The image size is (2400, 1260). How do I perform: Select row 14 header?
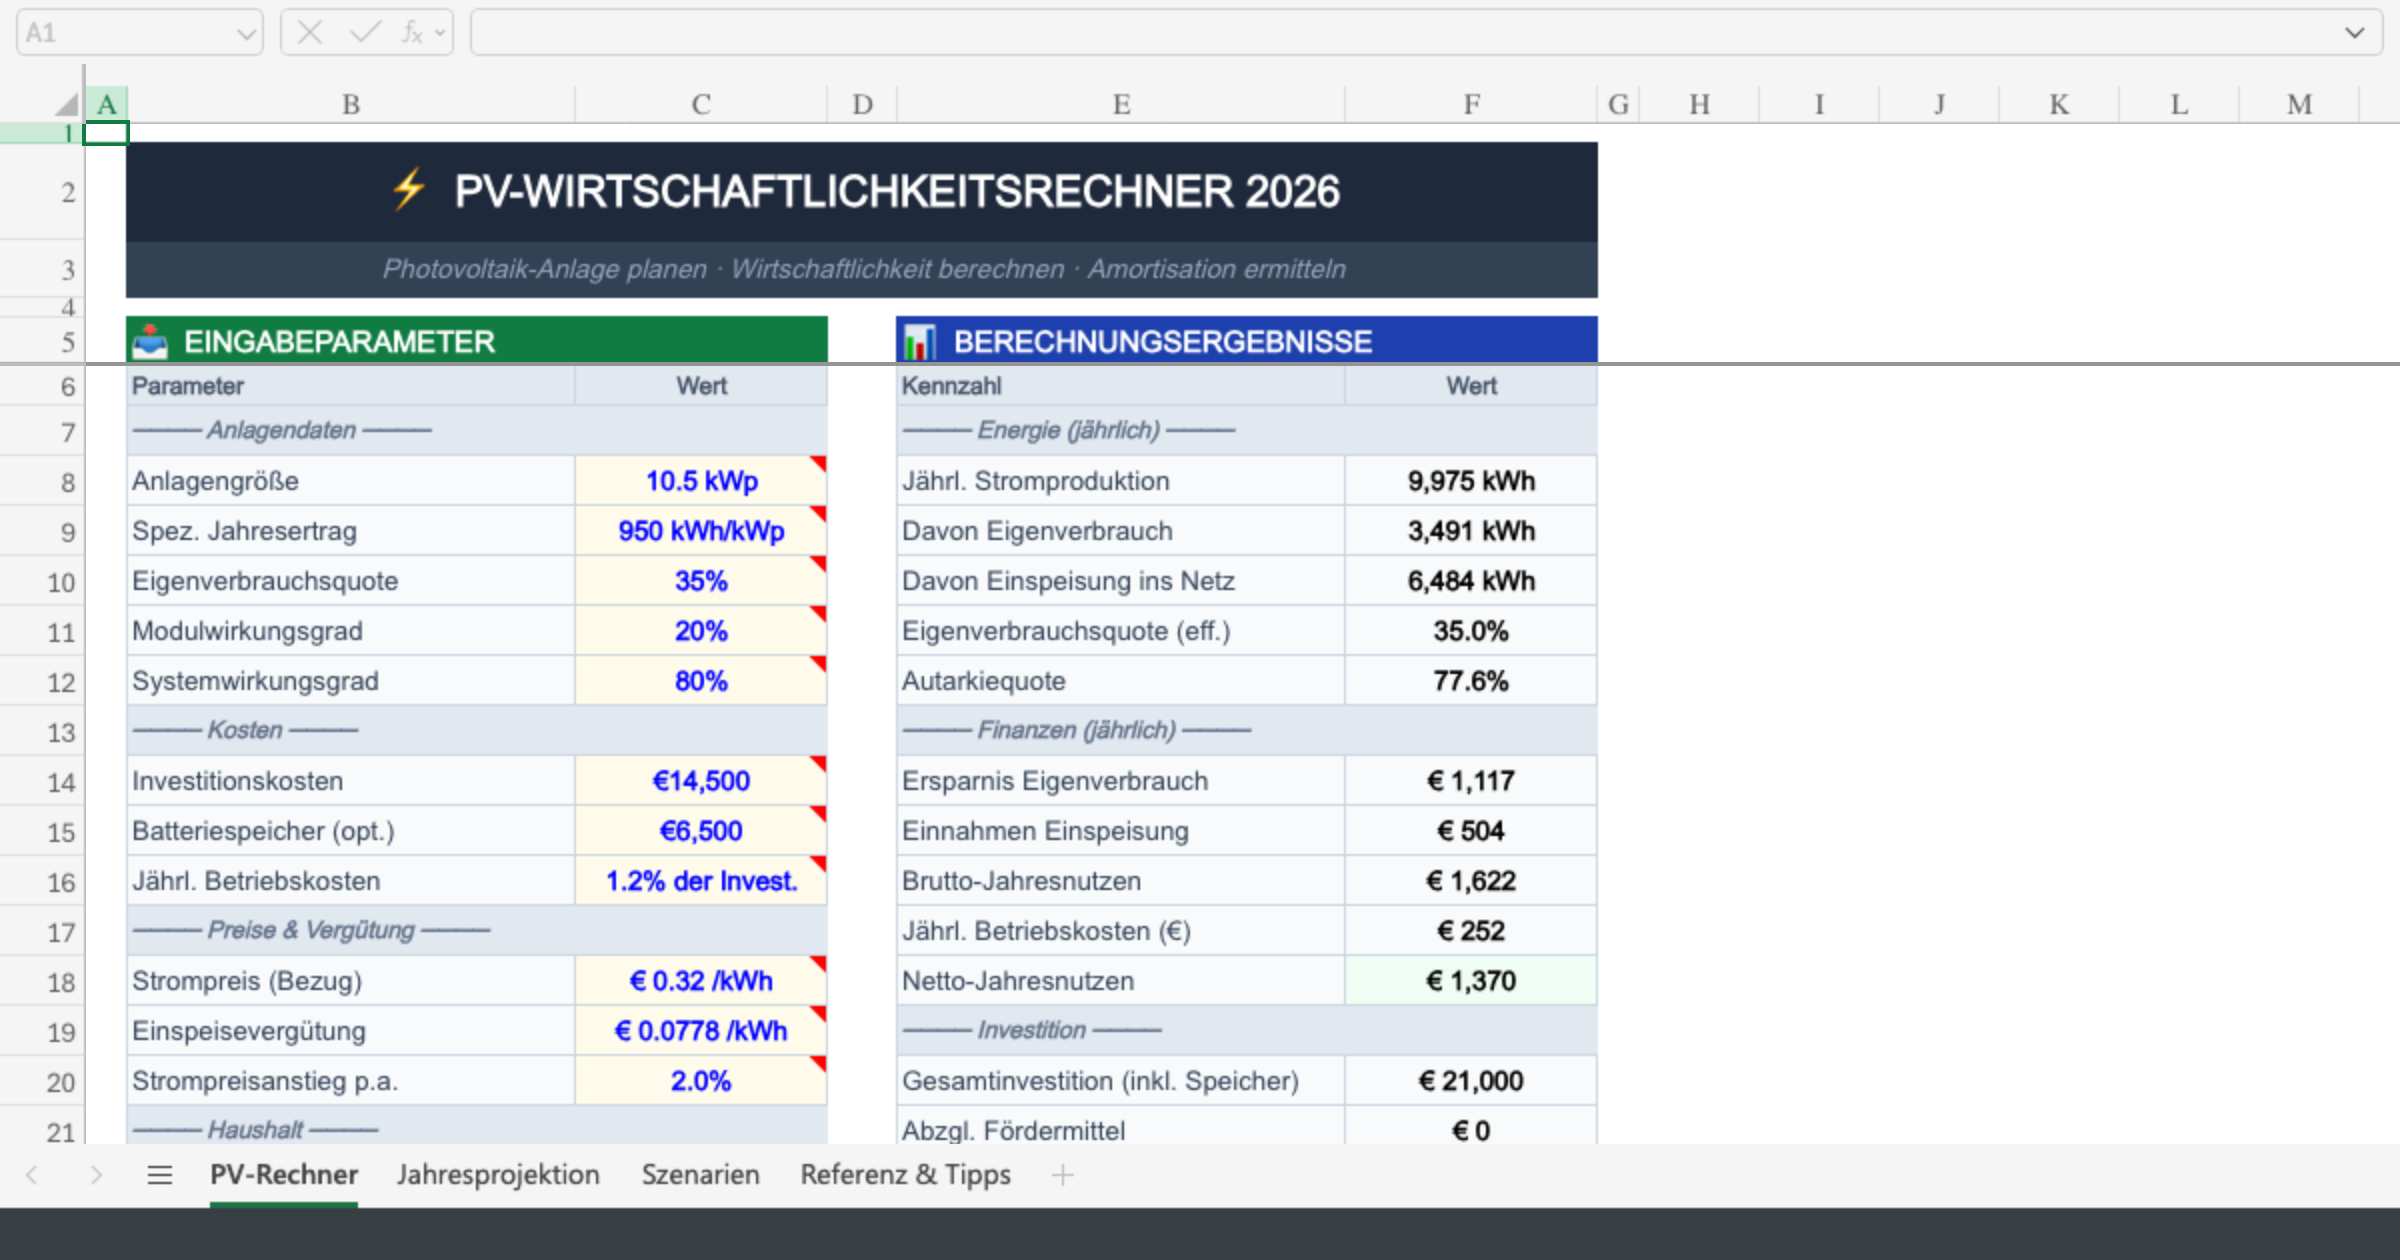coord(42,781)
